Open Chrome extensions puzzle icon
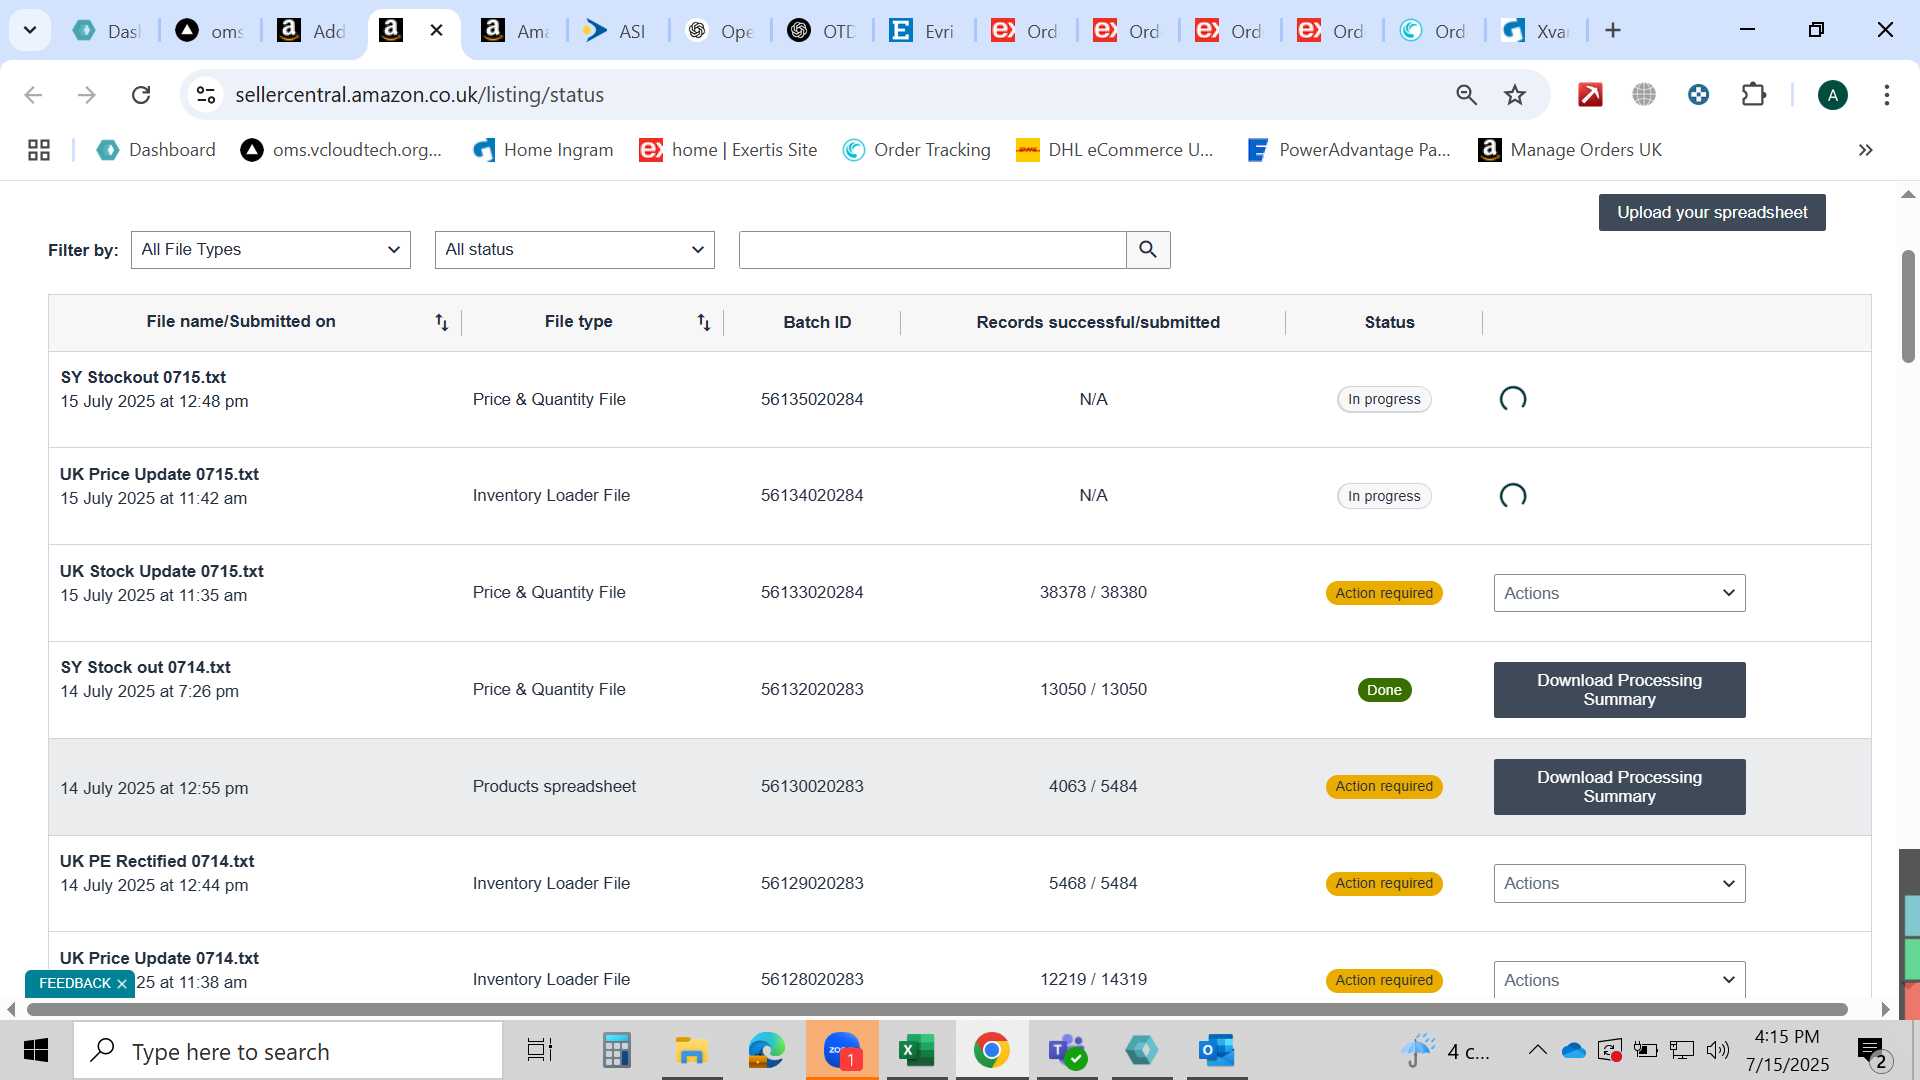1920x1080 pixels. pyautogui.click(x=1753, y=95)
